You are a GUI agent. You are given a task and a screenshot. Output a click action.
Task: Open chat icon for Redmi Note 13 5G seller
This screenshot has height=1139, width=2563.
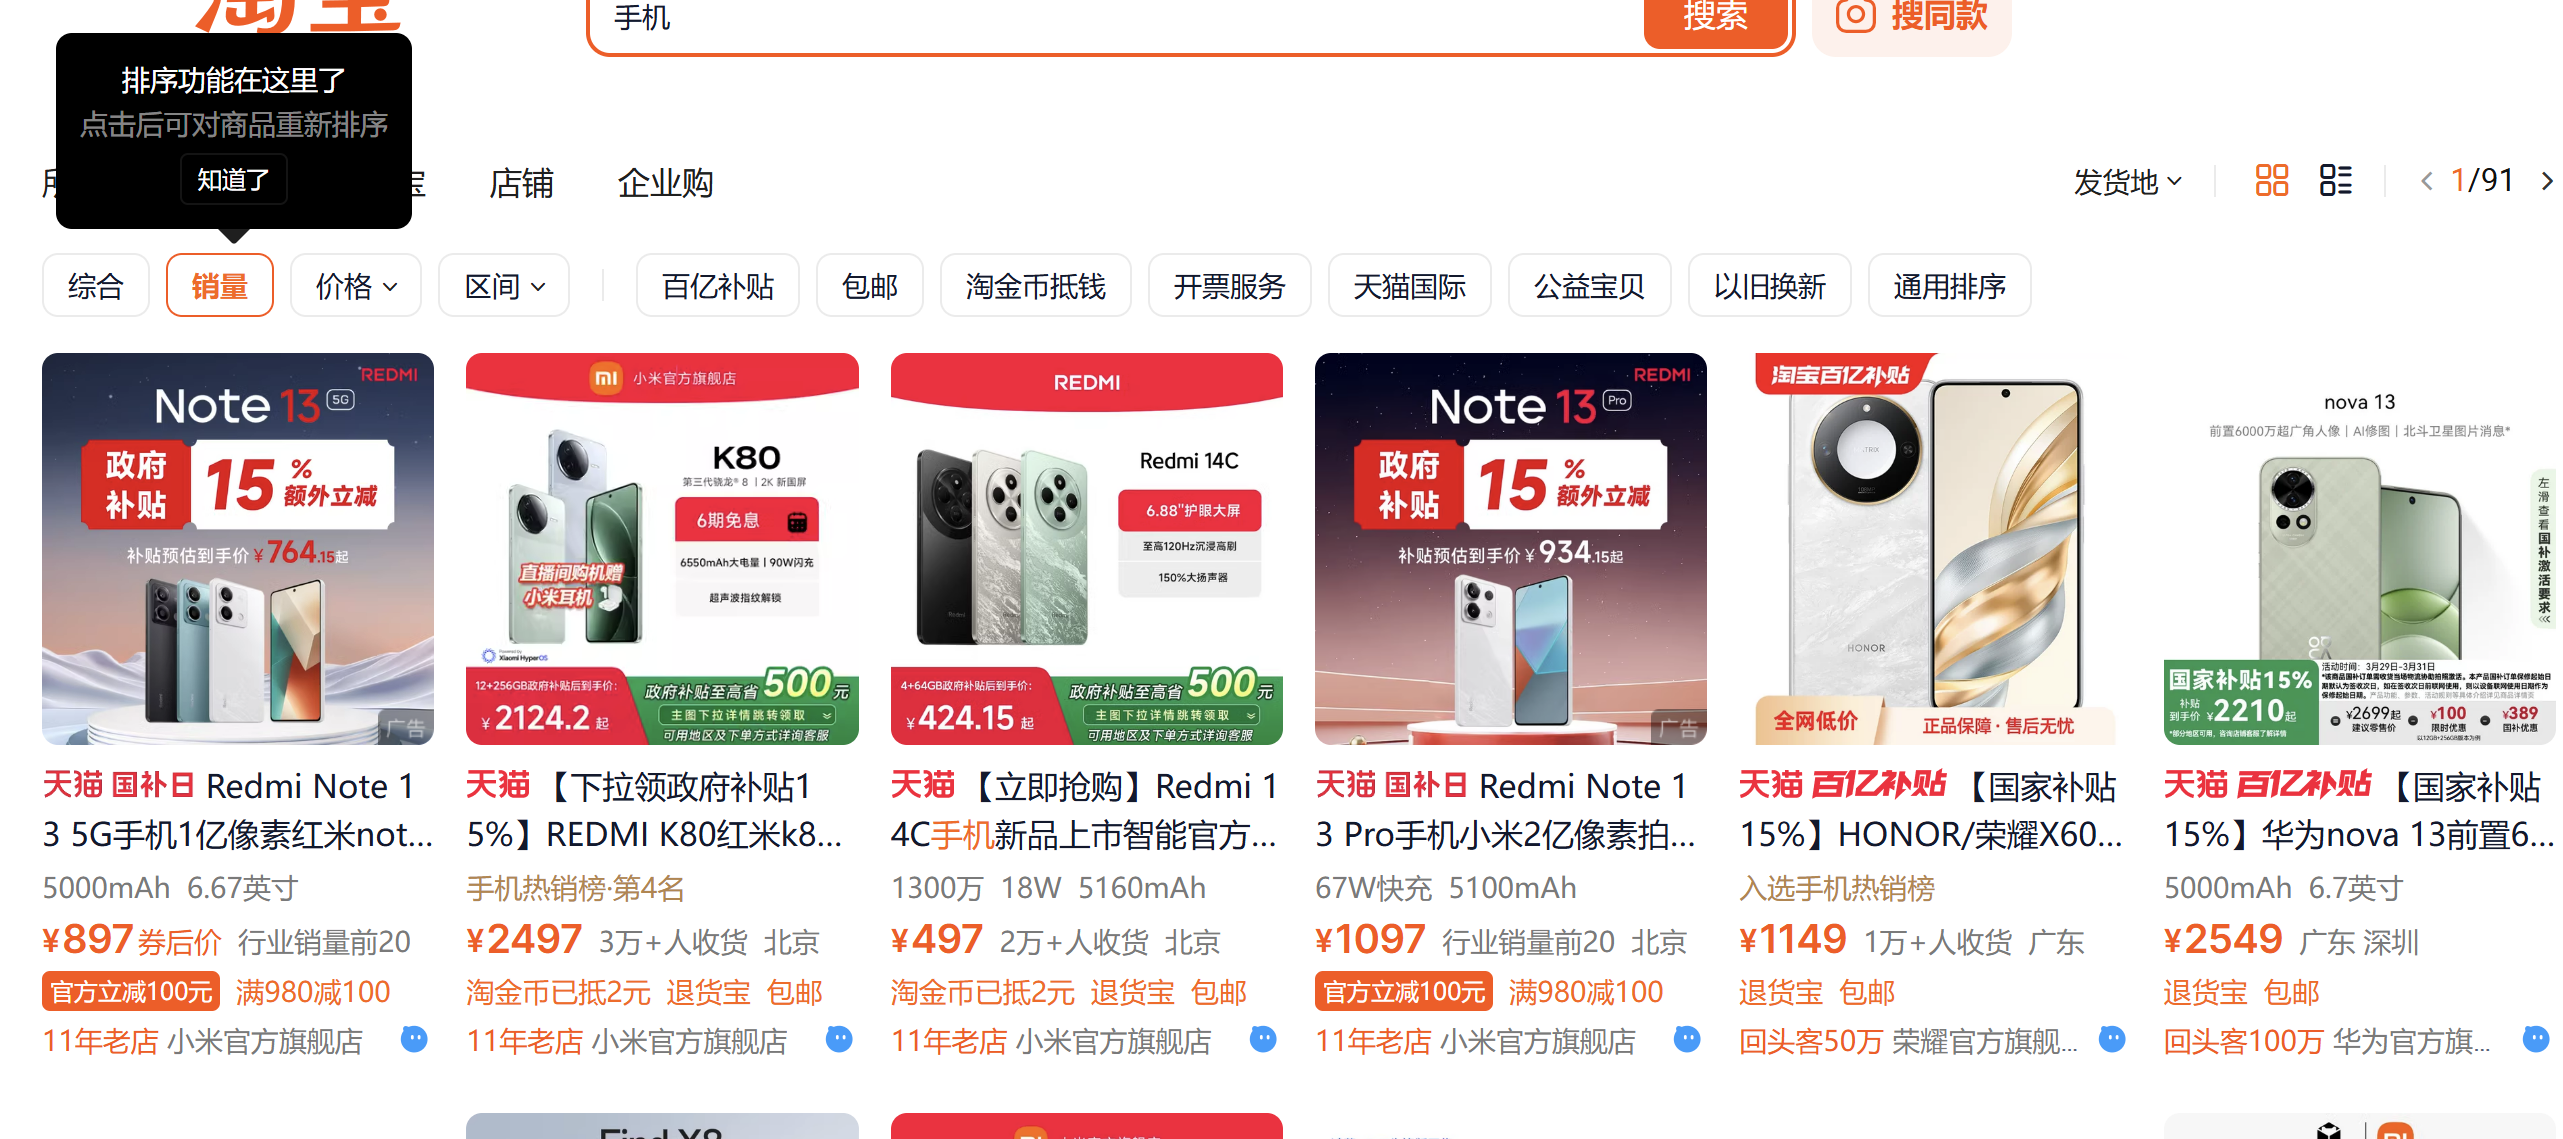414,1039
